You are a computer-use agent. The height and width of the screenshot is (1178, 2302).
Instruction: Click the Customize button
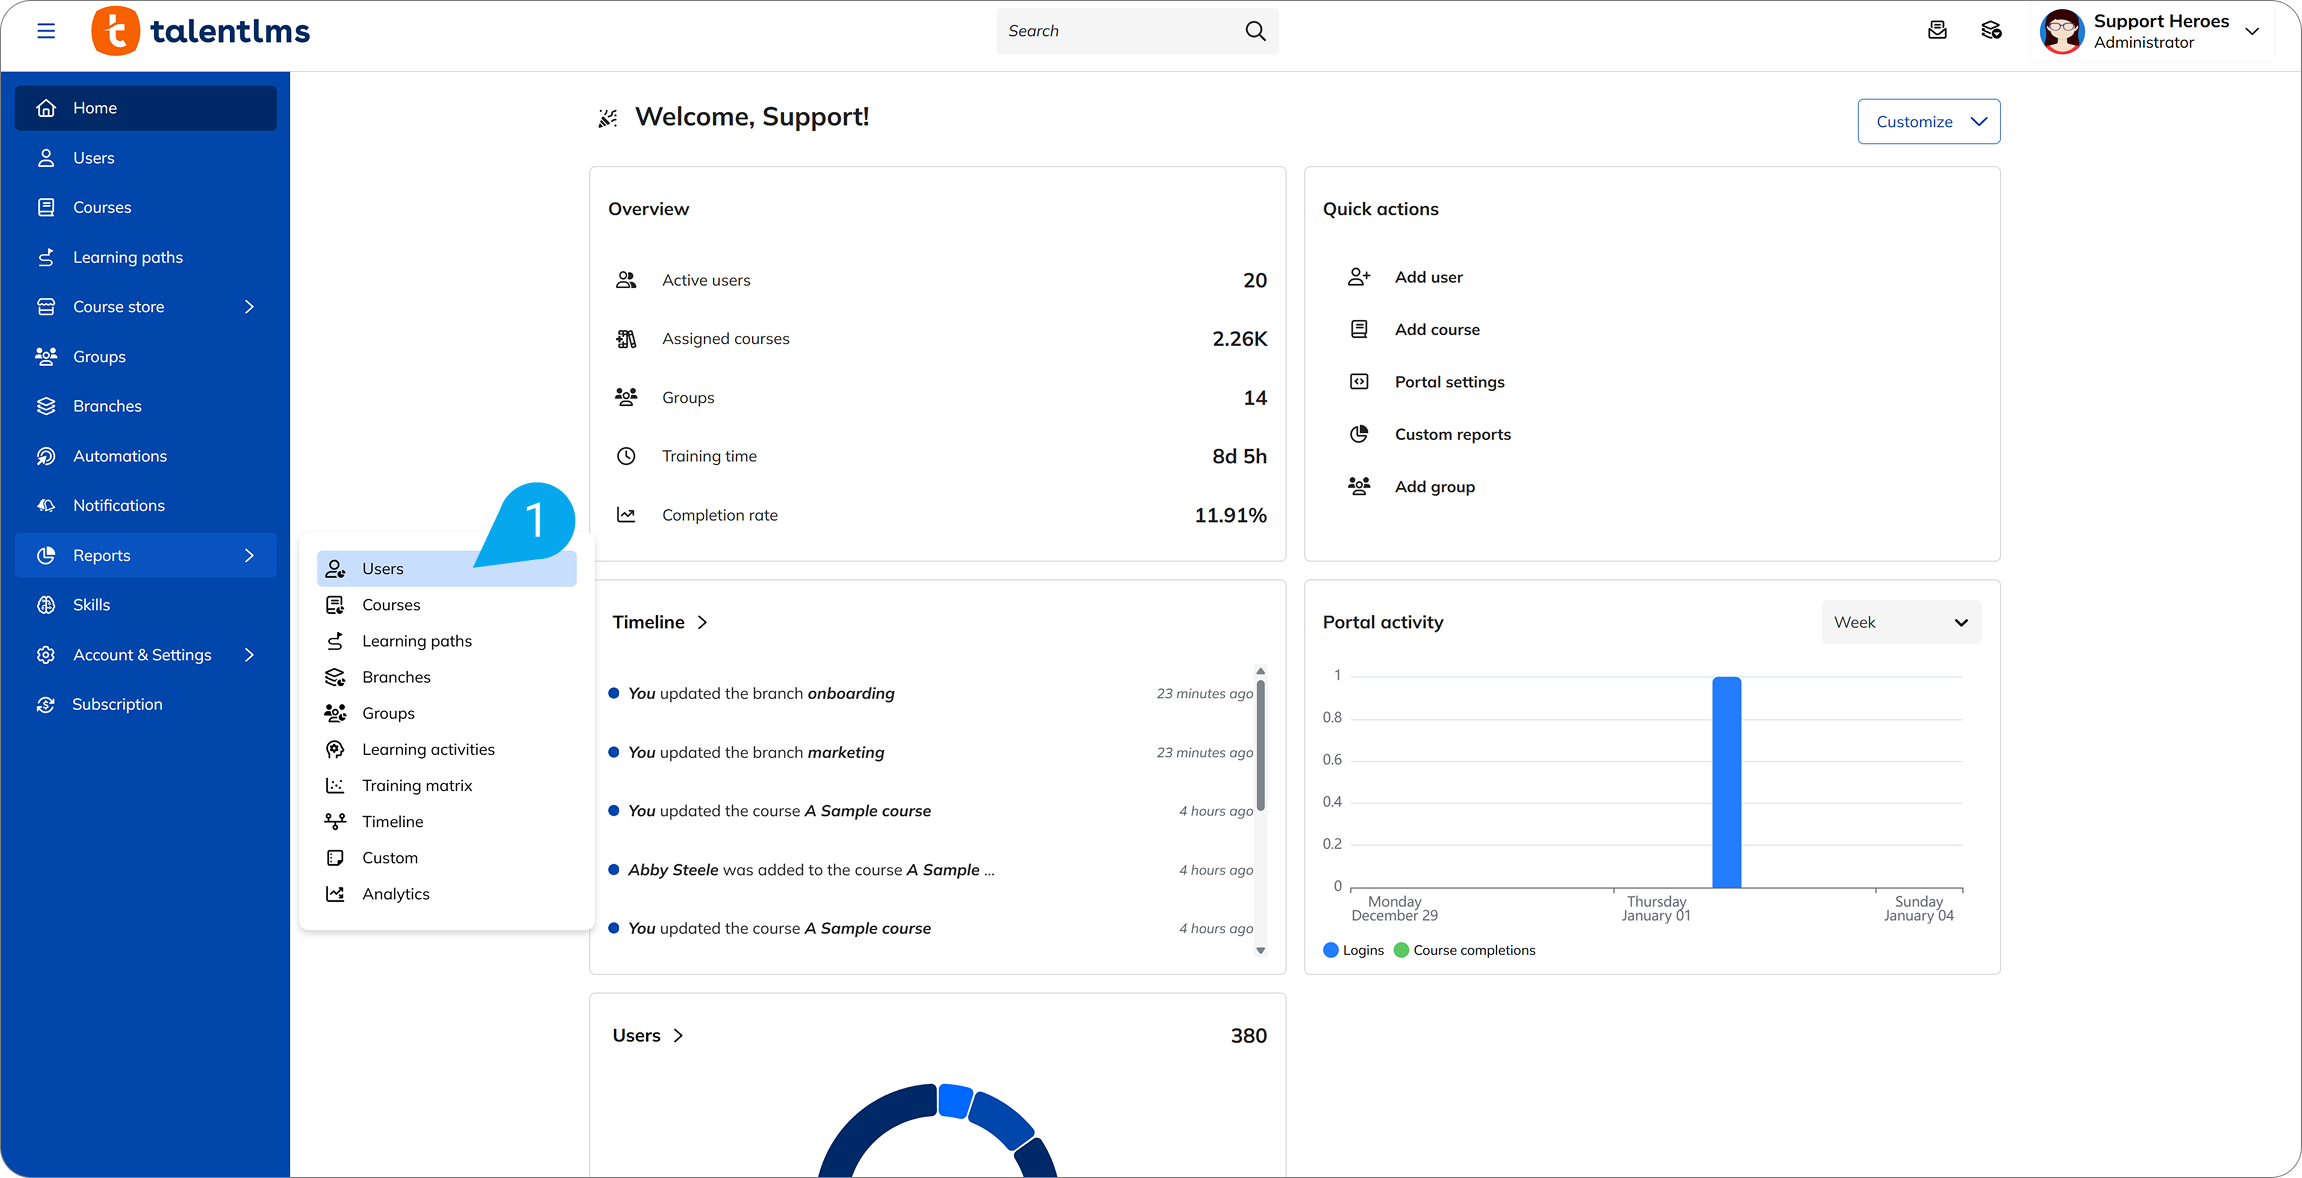pos(1928,121)
